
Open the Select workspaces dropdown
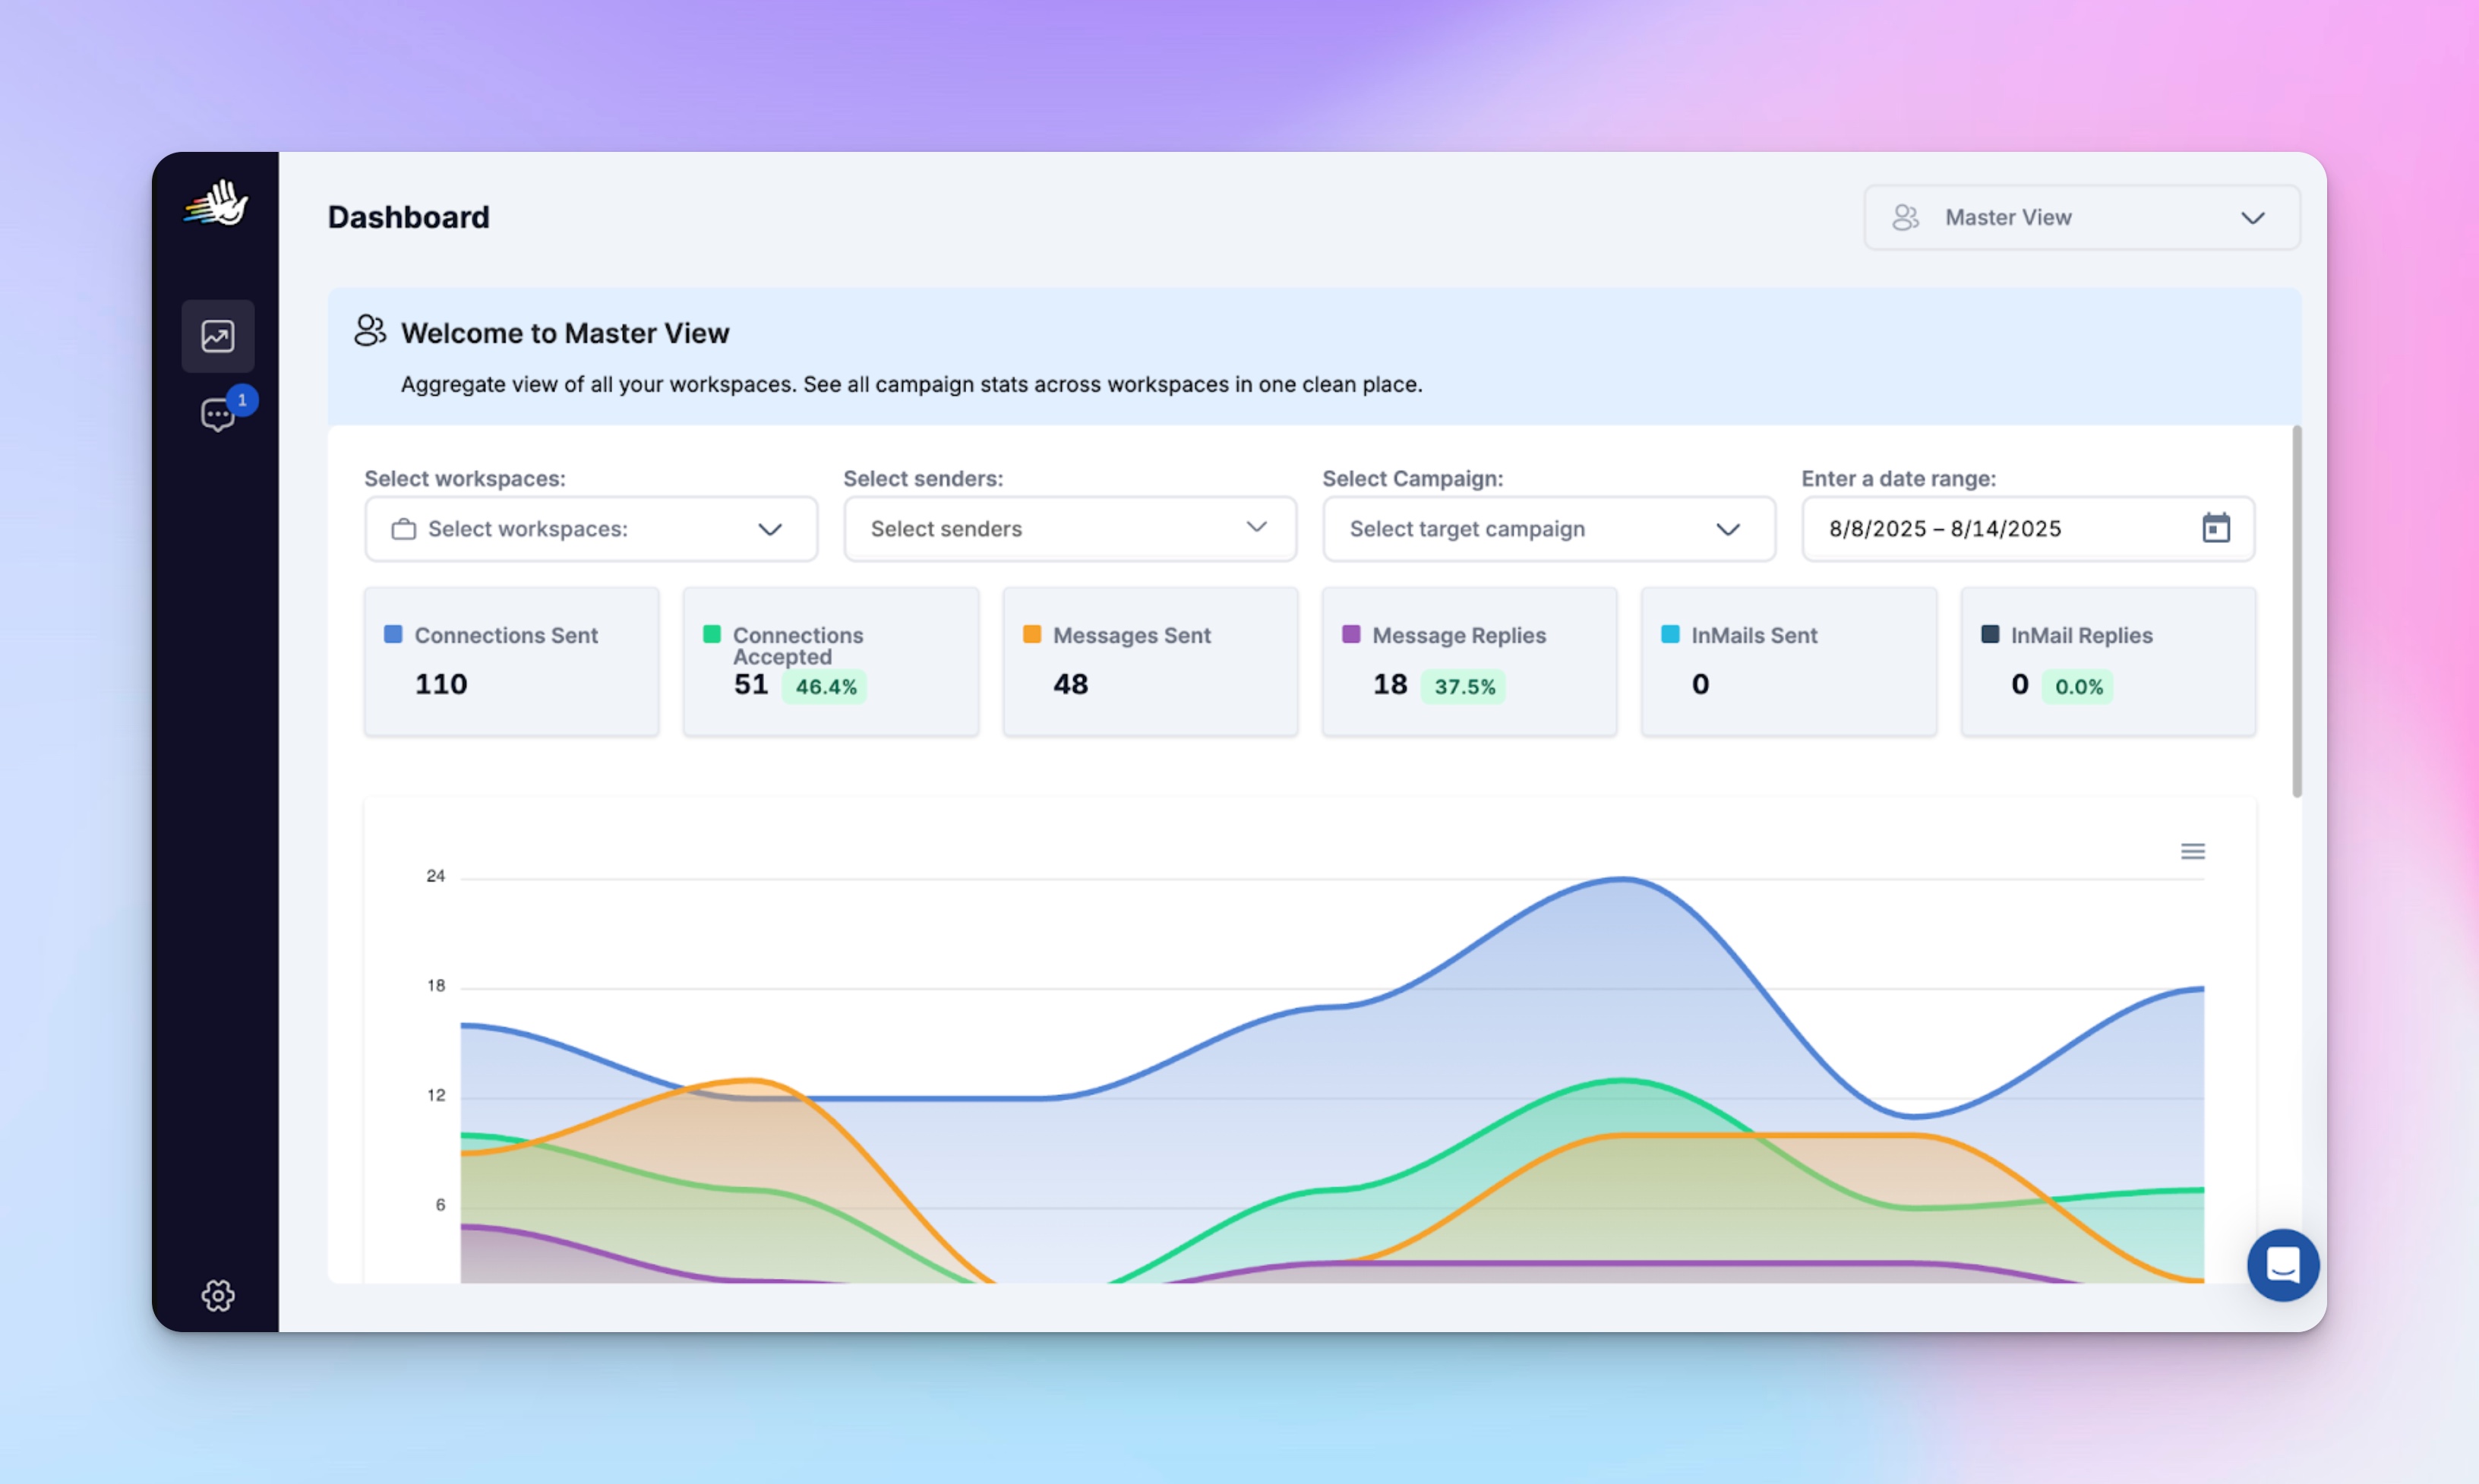[x=590, y=529]
